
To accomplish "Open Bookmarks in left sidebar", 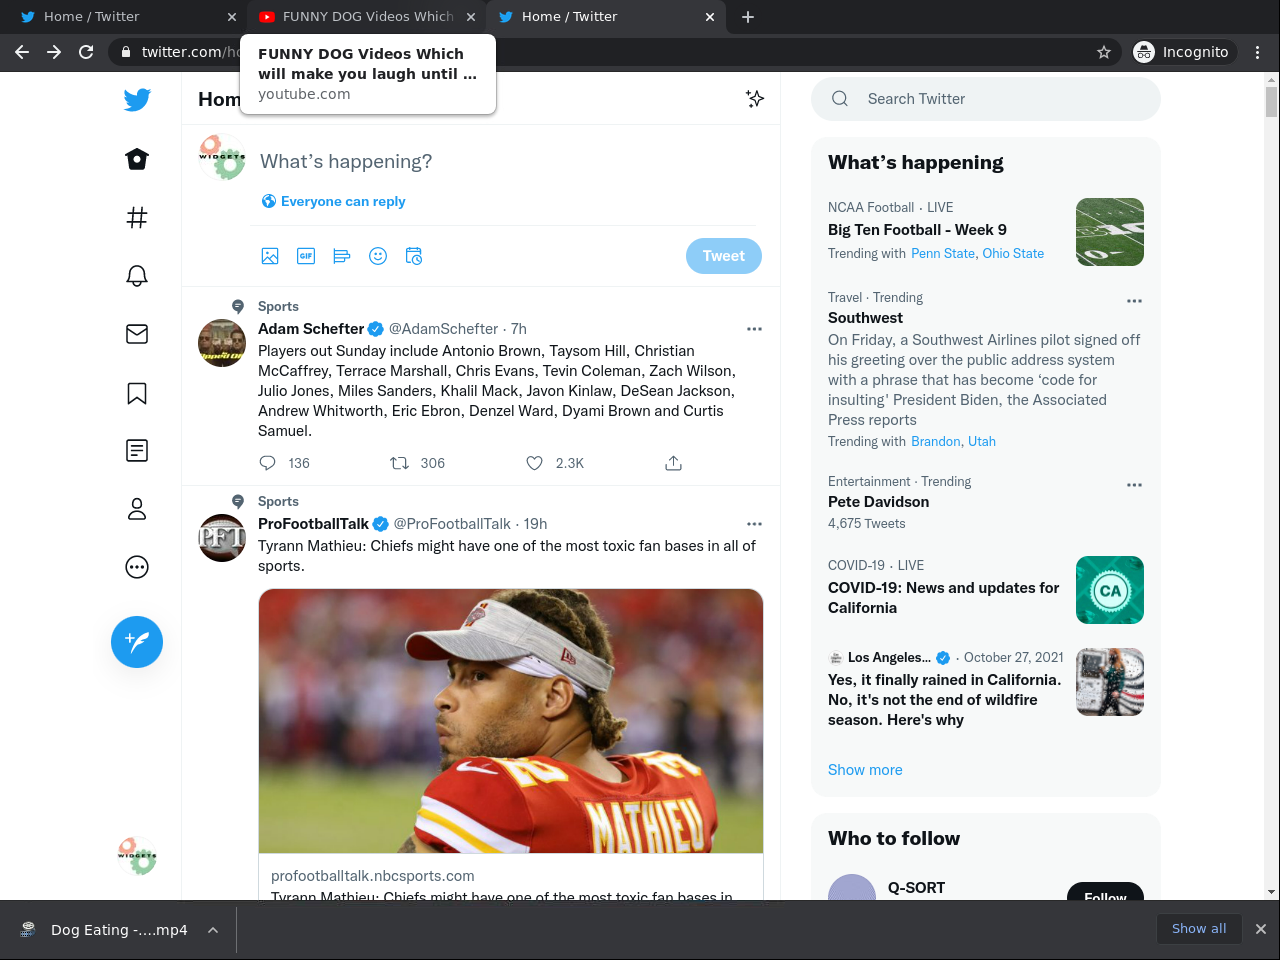I will click(137, 393).
